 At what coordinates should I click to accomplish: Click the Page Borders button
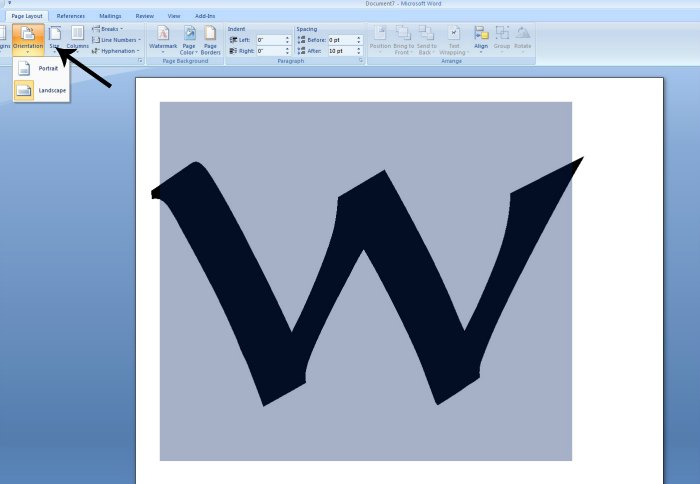tap(210, 40)
